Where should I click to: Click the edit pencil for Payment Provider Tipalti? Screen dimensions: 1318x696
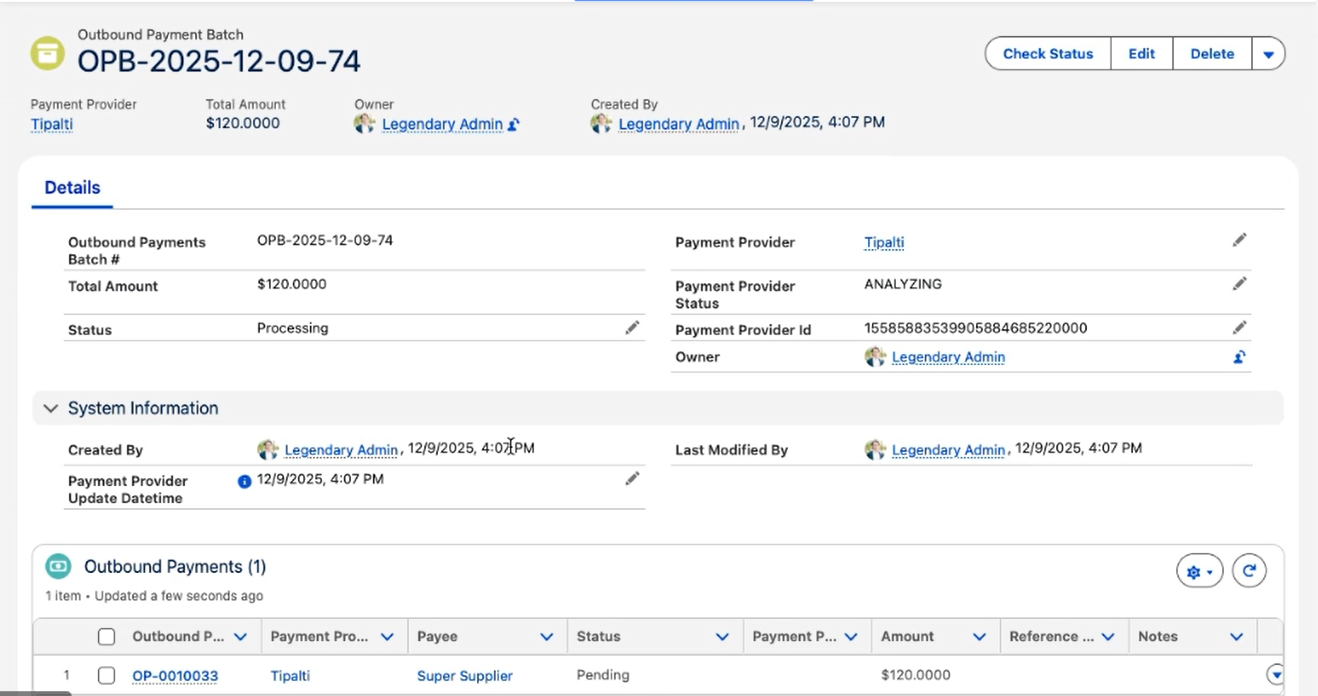tap(1239, 240)
